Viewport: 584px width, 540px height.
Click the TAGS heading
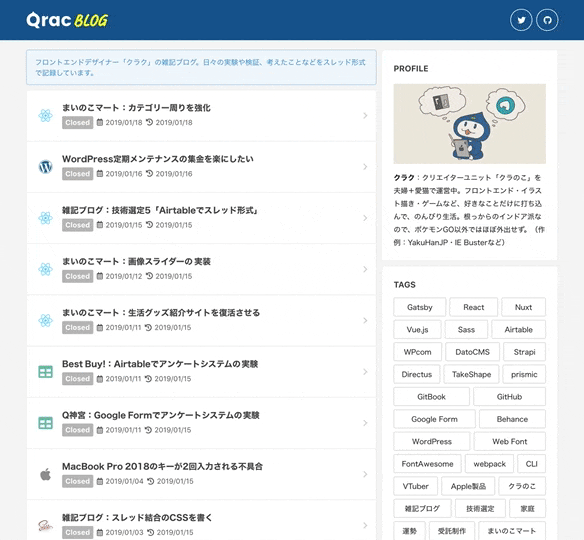(404, 285)
